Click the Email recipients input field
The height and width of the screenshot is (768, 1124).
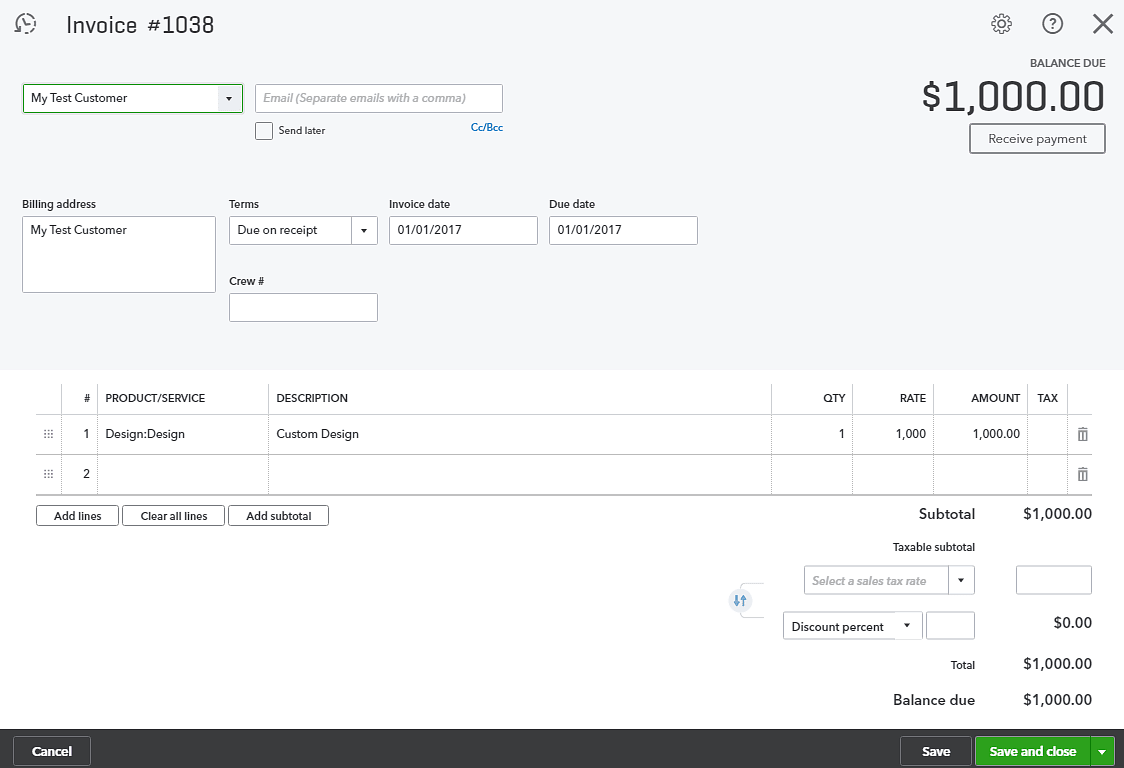click(x=378, y=98)
